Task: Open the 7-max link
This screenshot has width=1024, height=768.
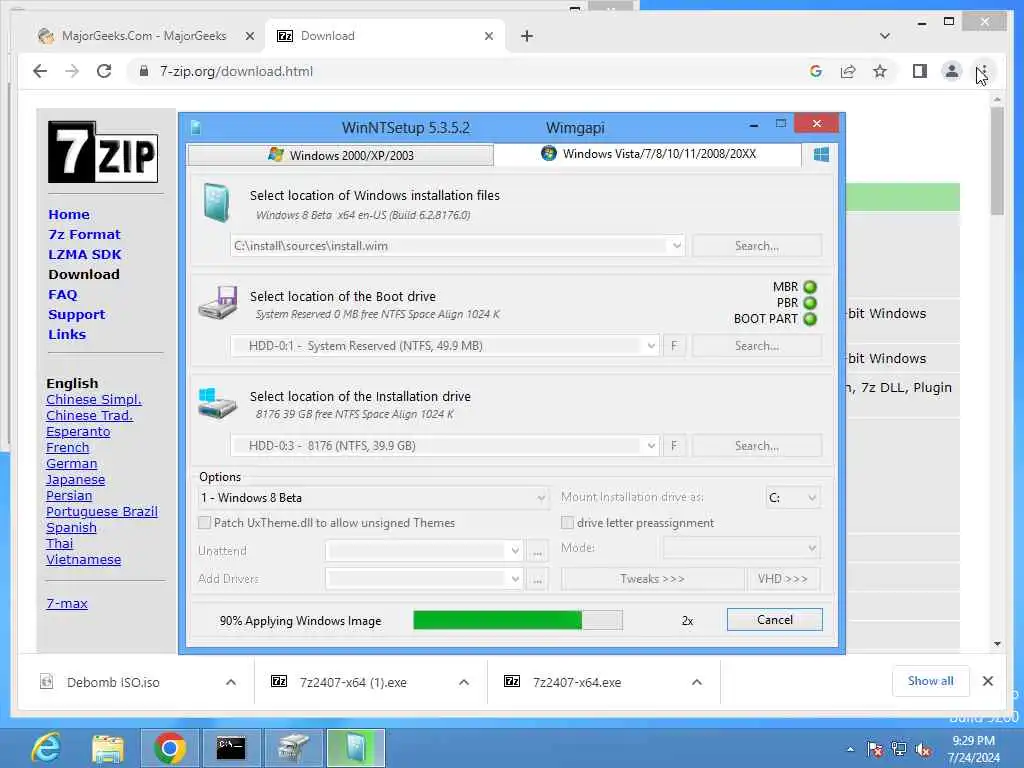Action: [67, 603]
